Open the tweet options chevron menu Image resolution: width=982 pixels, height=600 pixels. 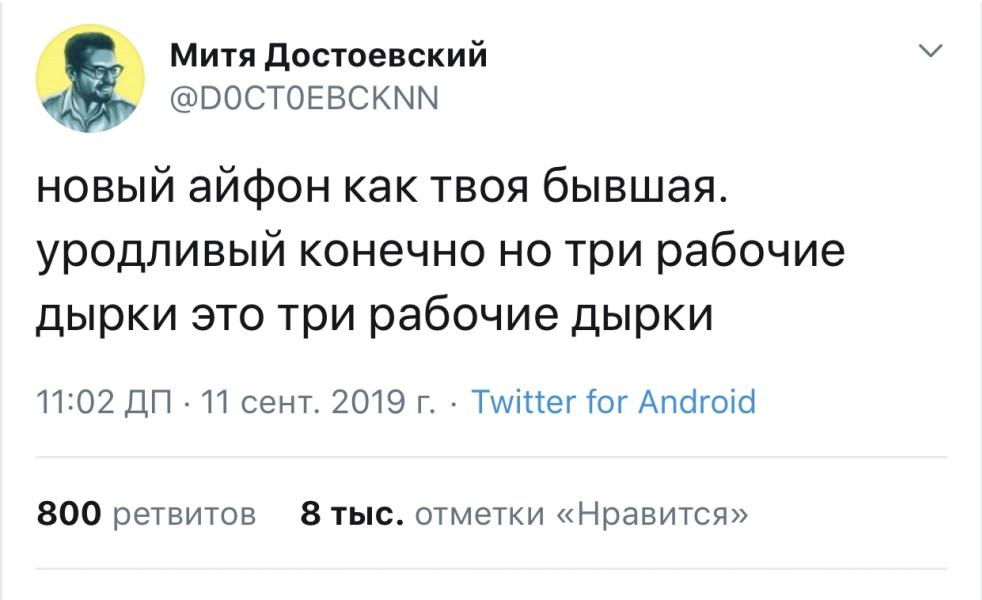[929, 52]
